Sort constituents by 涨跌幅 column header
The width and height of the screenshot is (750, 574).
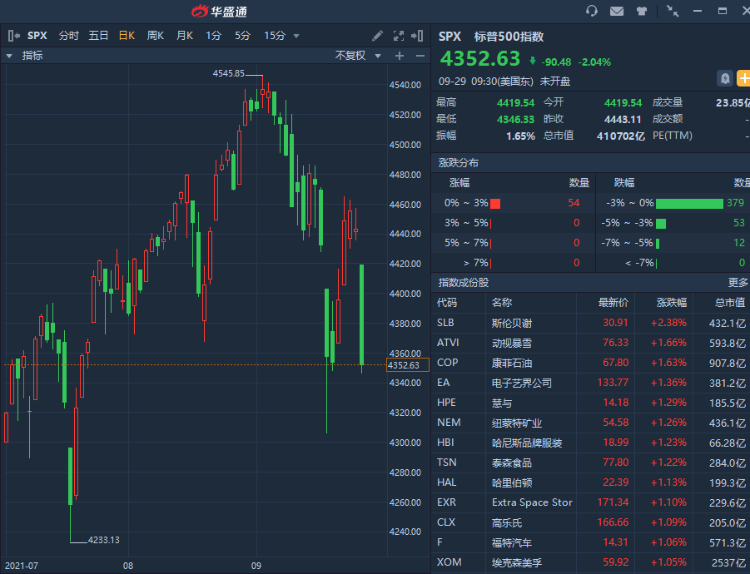click(671, 302)
